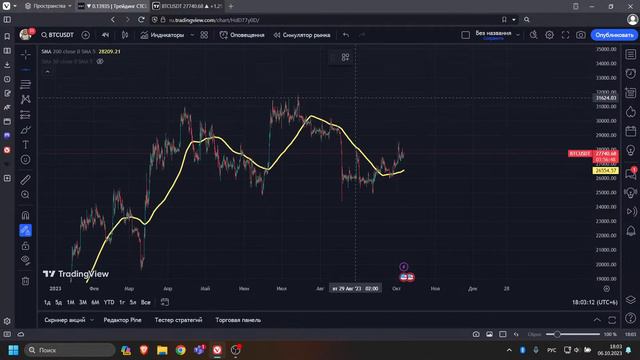Image resolution: width=640 pixels, height=360 pixels.
Task: Take a chart snapshot
Action: click(x=580, y=35)
